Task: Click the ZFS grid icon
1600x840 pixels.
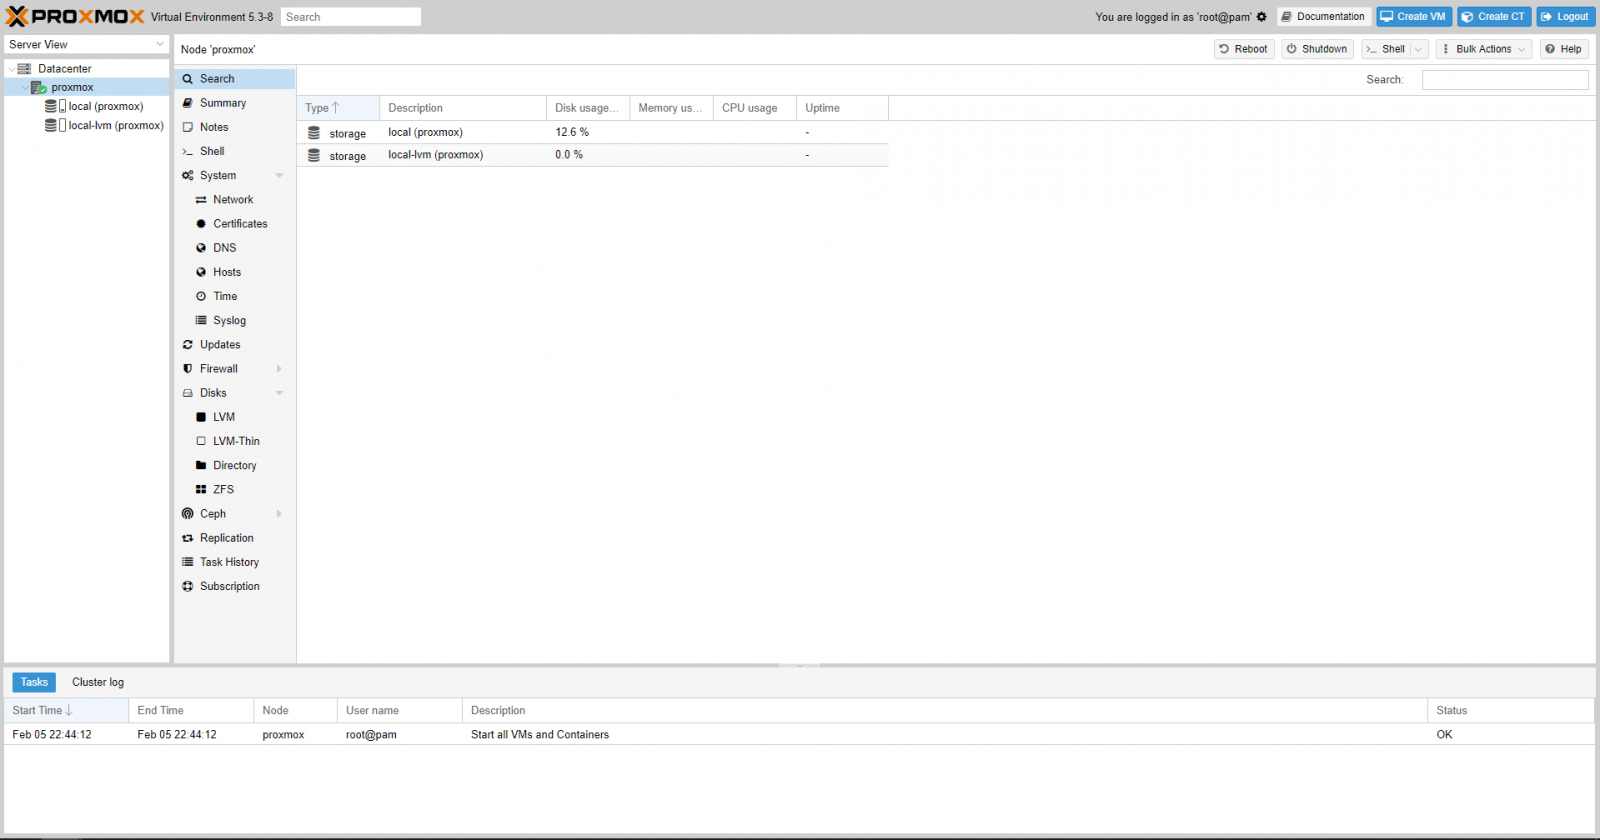Action: [201, 490]
